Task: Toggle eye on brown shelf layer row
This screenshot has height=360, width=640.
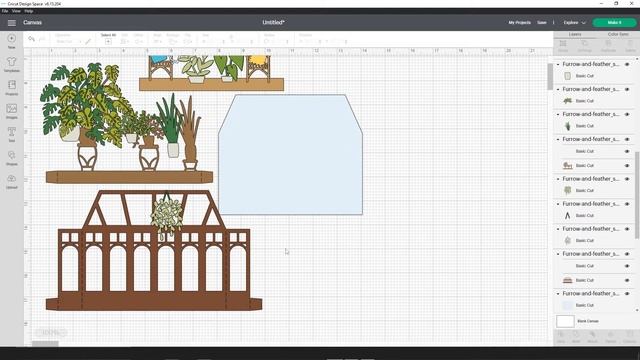Action: click(627, 280)
